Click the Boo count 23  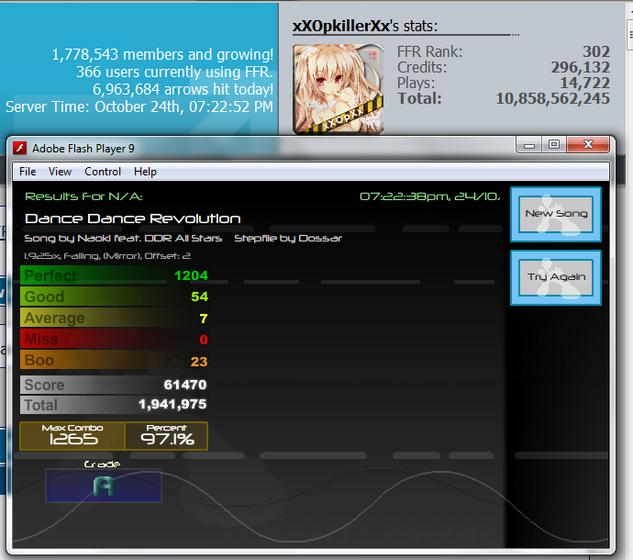pyautogui.click(x=199, y=361)
